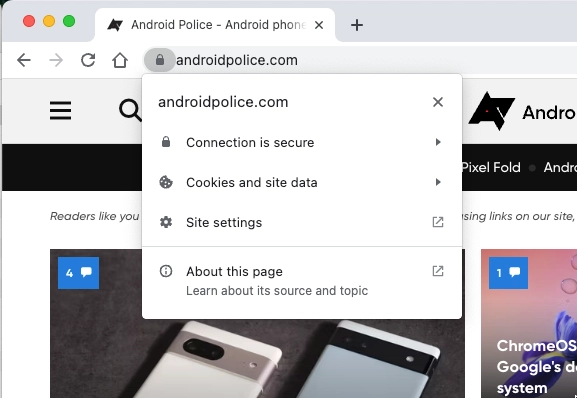Reload the page with refresh icon

pyautogui.click(x=88, y=60)
